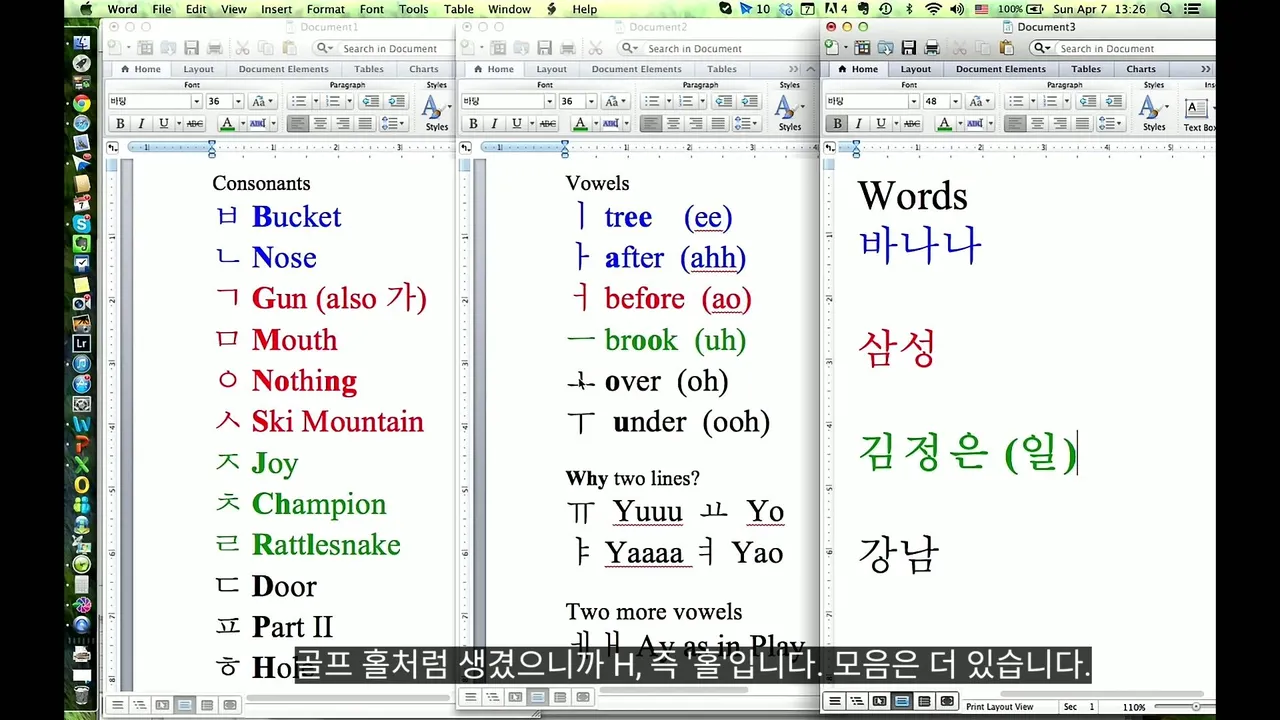
Task: Open font name dropdown in Document3
Action: click(x=914, y=101)
